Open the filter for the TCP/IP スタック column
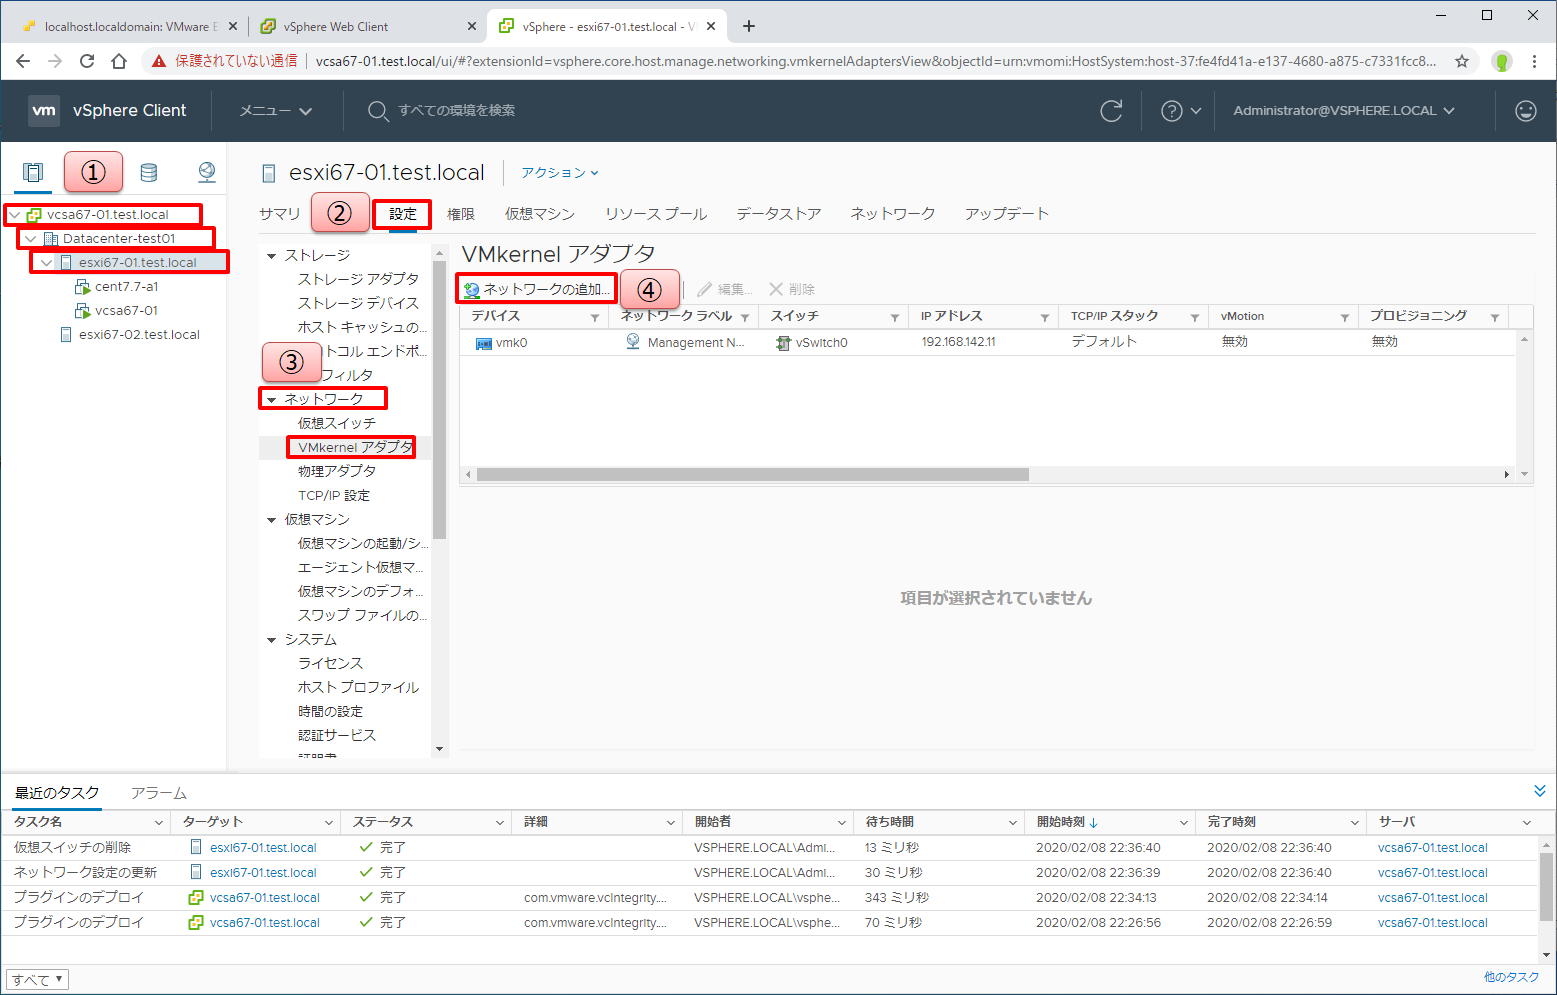Viewport: 1557px width, 995px height. click(1195, 317)
